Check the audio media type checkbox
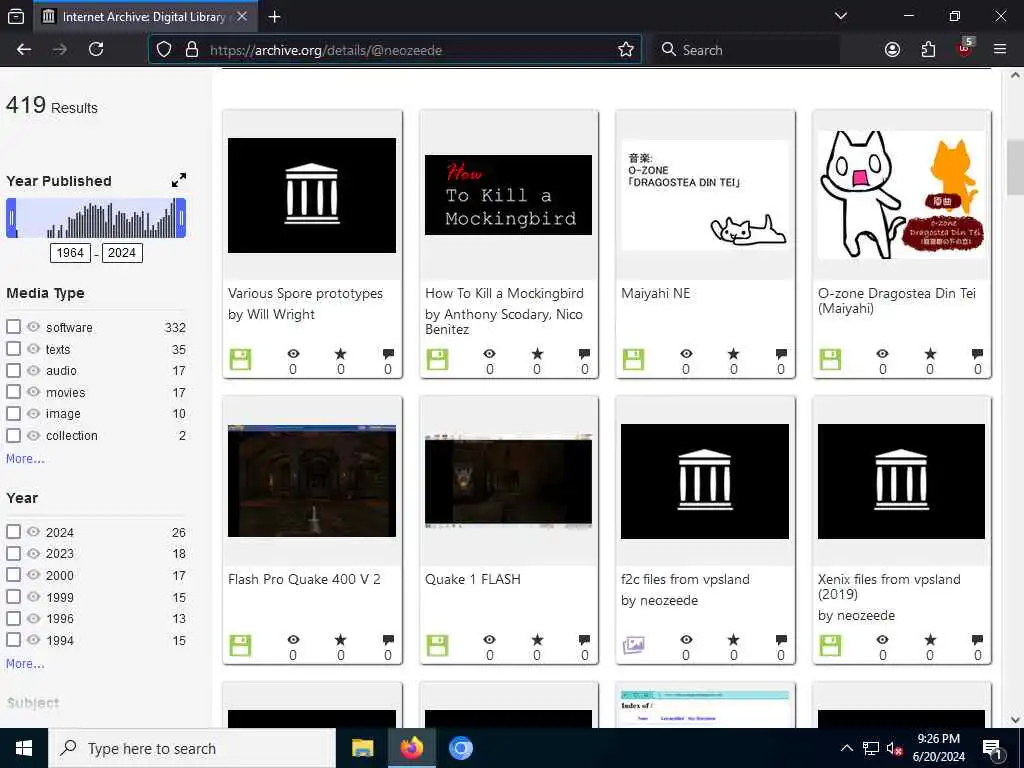 pyautogui.click(x=13, y=370)
